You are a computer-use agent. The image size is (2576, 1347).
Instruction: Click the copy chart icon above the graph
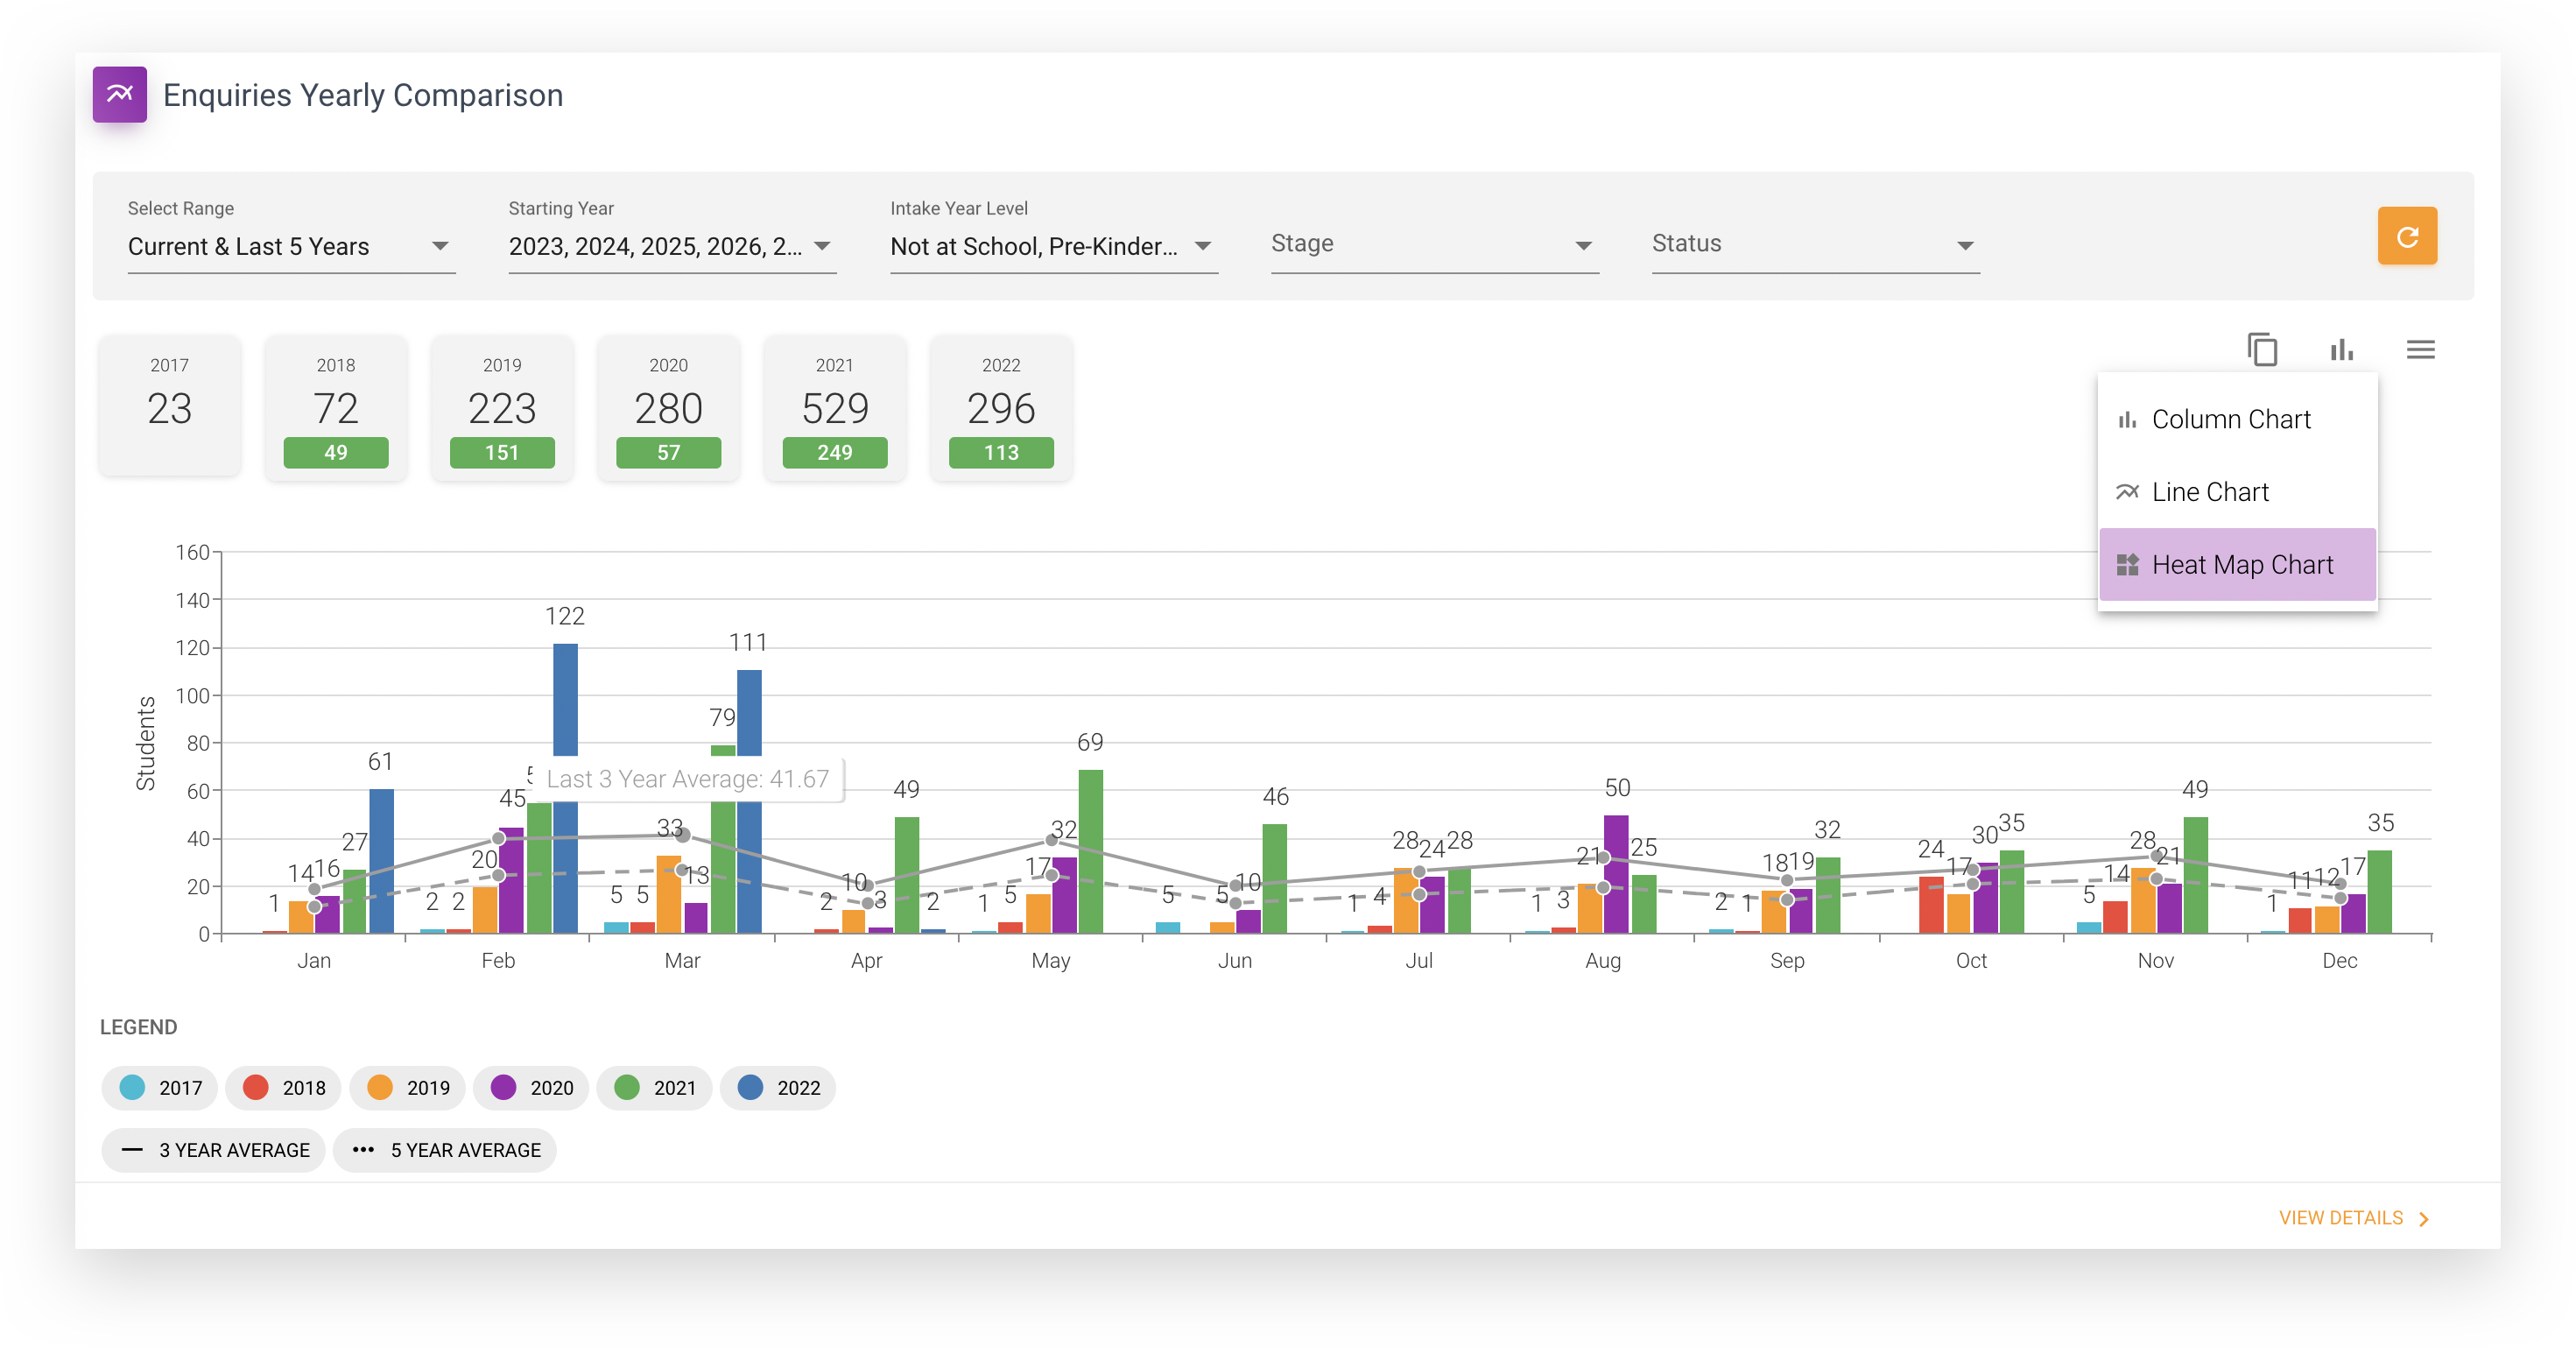point(2263,350)
